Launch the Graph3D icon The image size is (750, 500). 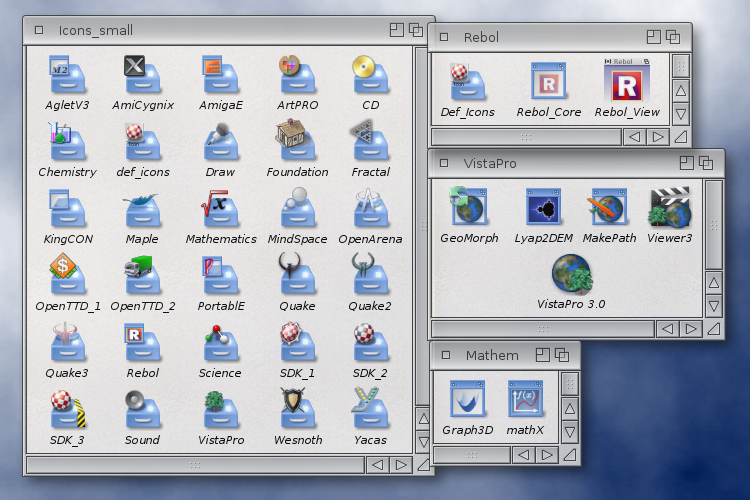pos(468,400)
